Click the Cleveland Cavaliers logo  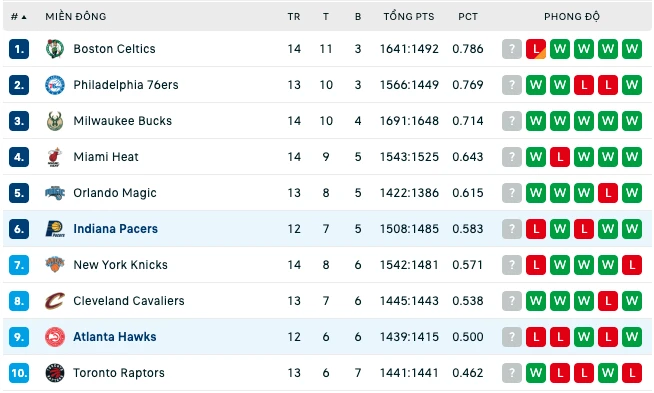pyautogui.click(x=55, y=301)
